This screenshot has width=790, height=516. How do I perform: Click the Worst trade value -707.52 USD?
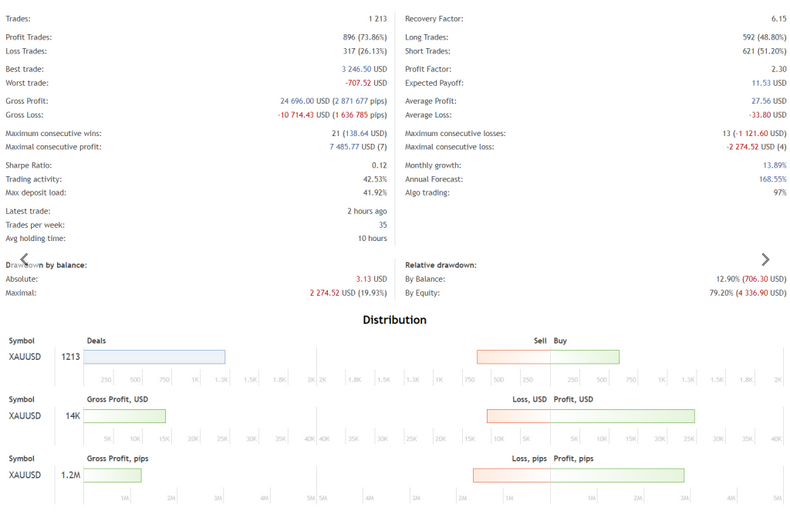coord(366,83)
